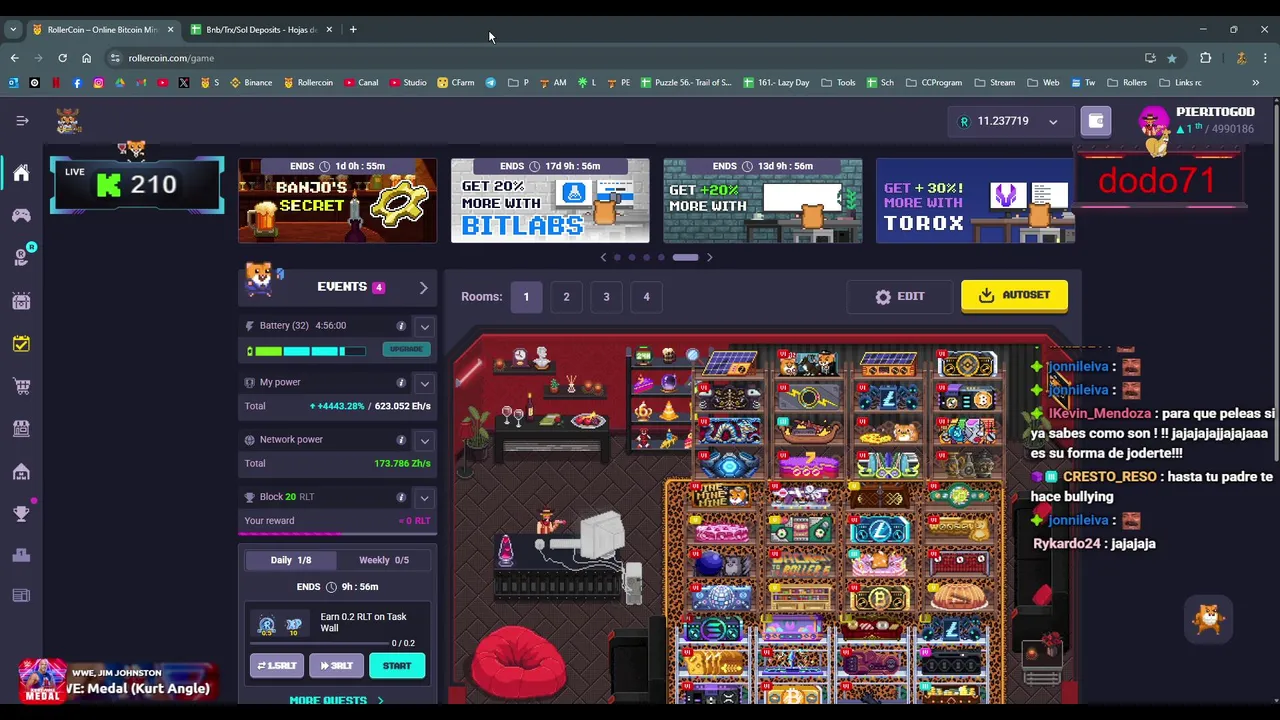Open the Torox +30% more banner
This screenshot has width=1280, height=720.
point(975,200)
